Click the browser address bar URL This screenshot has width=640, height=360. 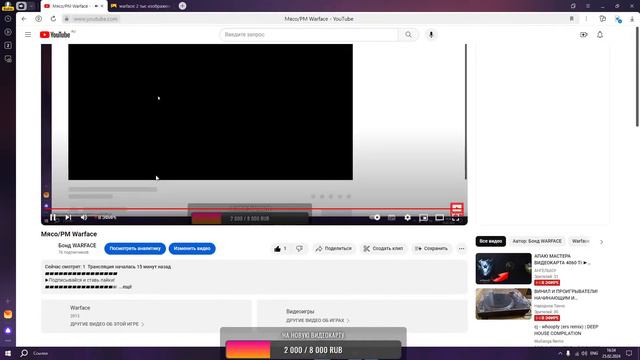[x=96, y=19]
